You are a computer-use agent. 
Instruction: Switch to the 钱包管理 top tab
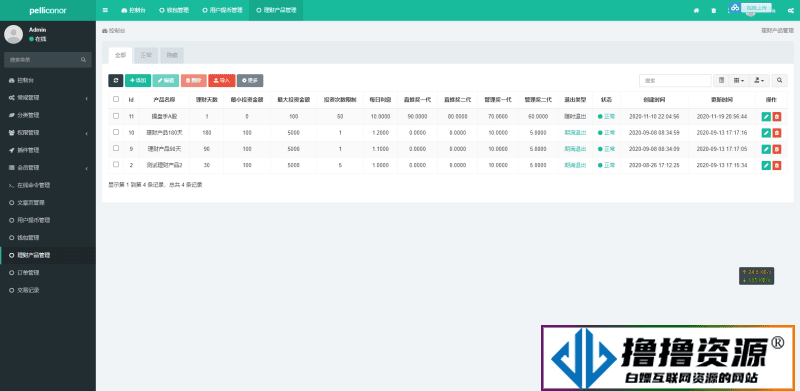(x=174, y=10)
